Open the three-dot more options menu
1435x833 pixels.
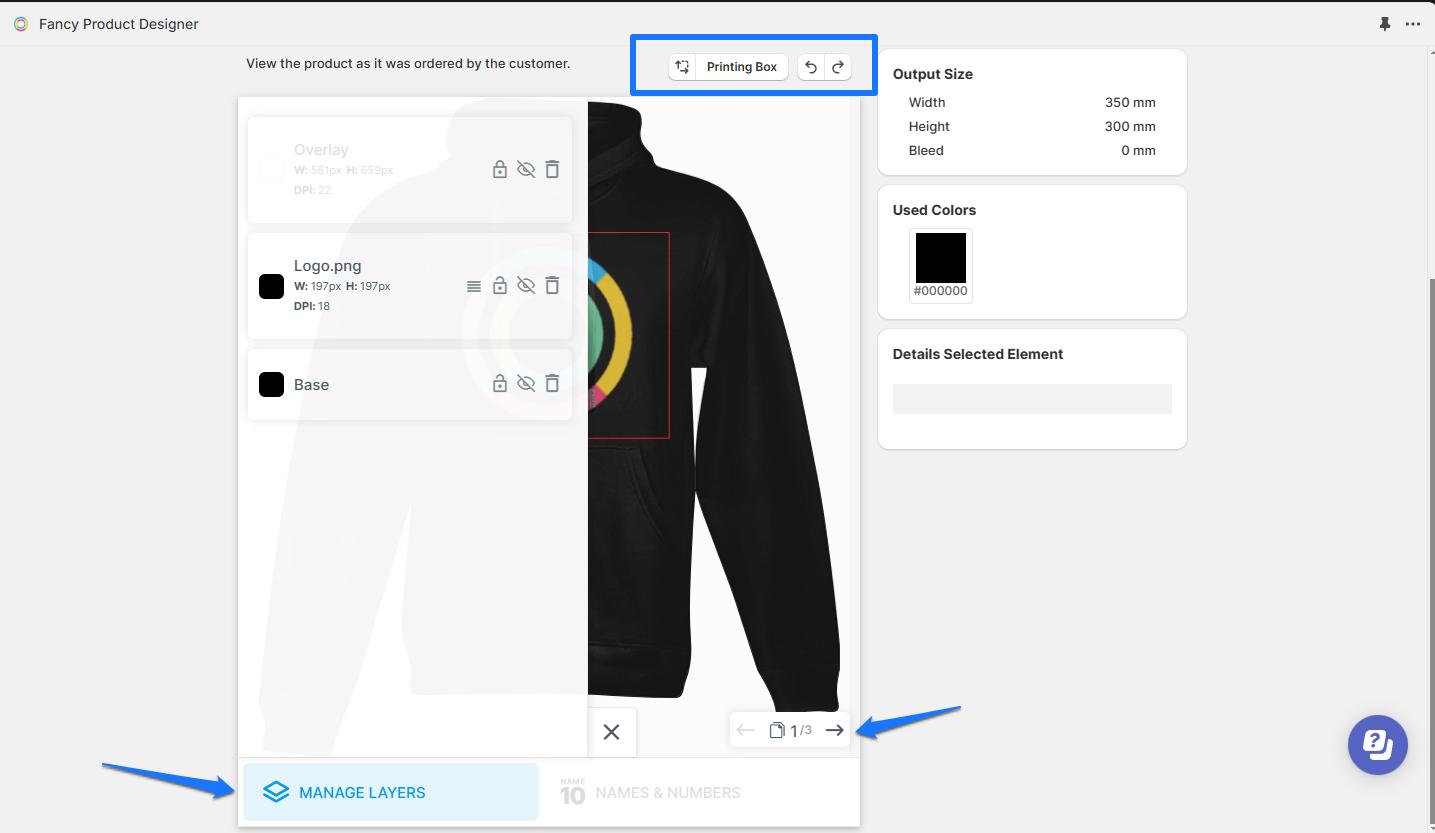coord(1413,24)
